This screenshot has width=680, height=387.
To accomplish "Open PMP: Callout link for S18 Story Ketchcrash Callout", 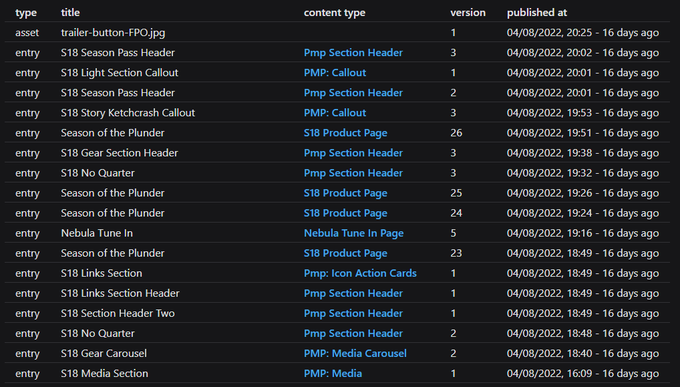I will [335, 113].
